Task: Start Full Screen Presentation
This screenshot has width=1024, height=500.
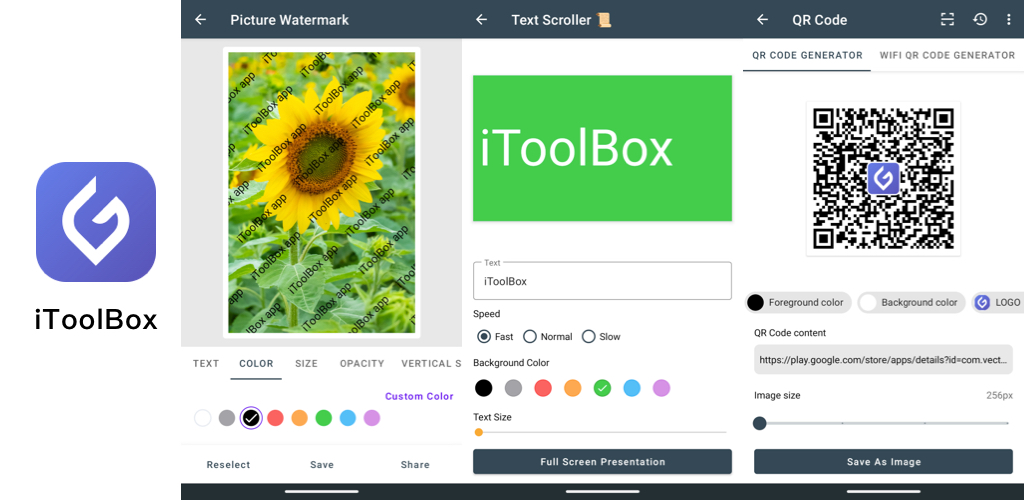Action: point(602,461)
